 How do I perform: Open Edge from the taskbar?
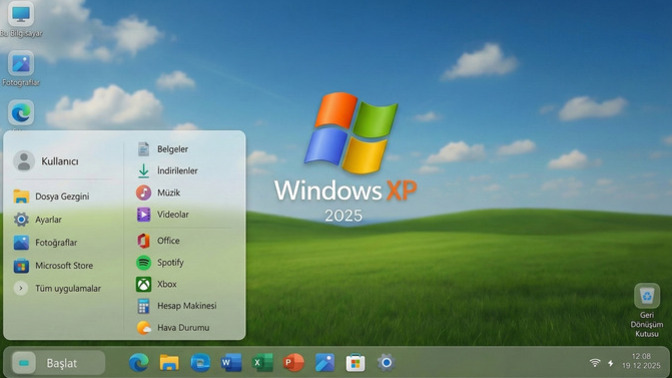[139, 363]
